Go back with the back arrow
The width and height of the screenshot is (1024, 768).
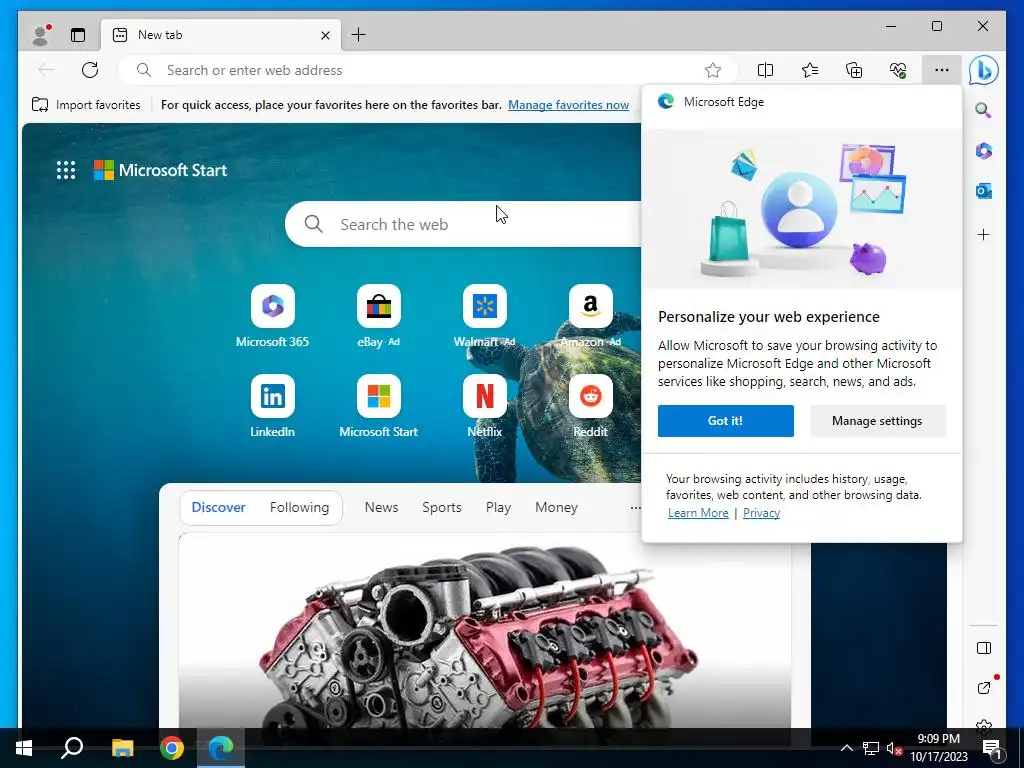coord(46,70)
